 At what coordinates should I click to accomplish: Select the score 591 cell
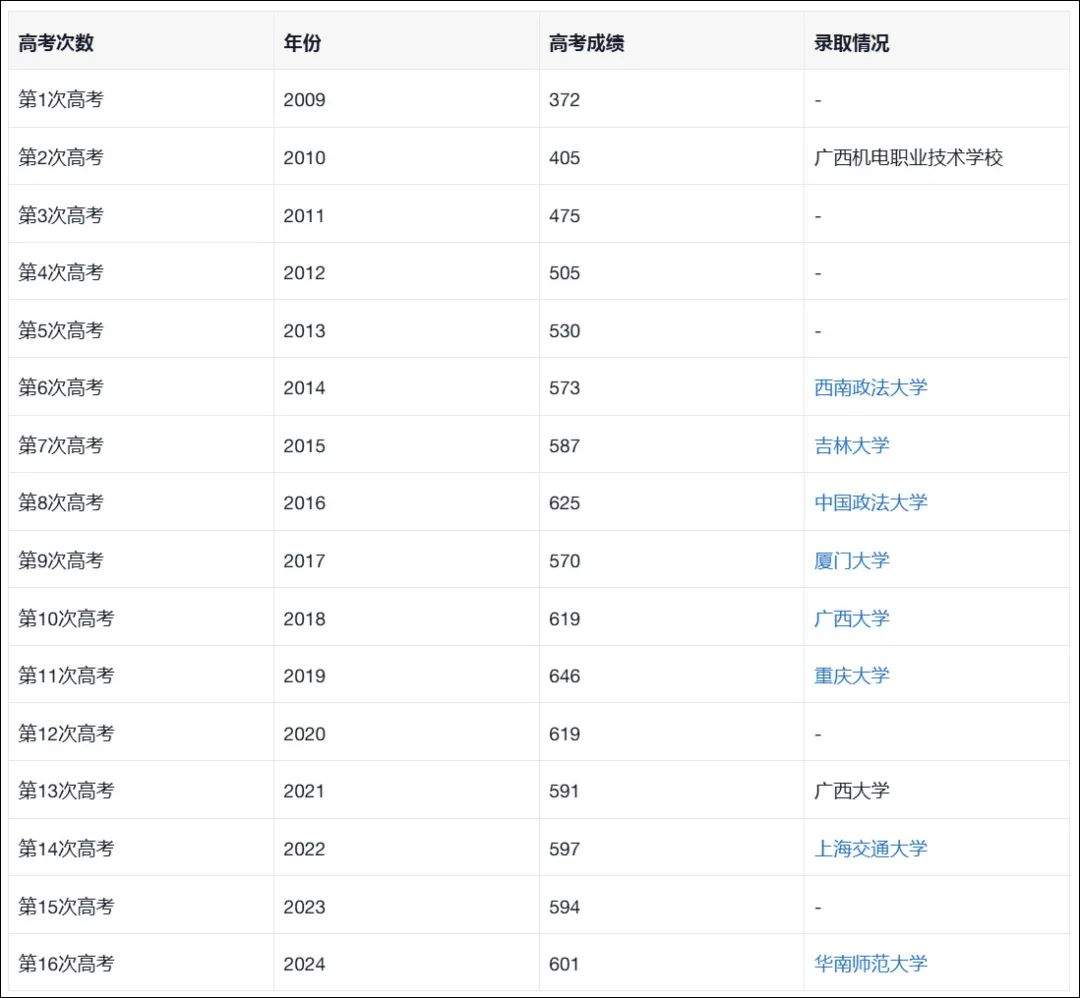pyautogui.click(x=672, y=791)
